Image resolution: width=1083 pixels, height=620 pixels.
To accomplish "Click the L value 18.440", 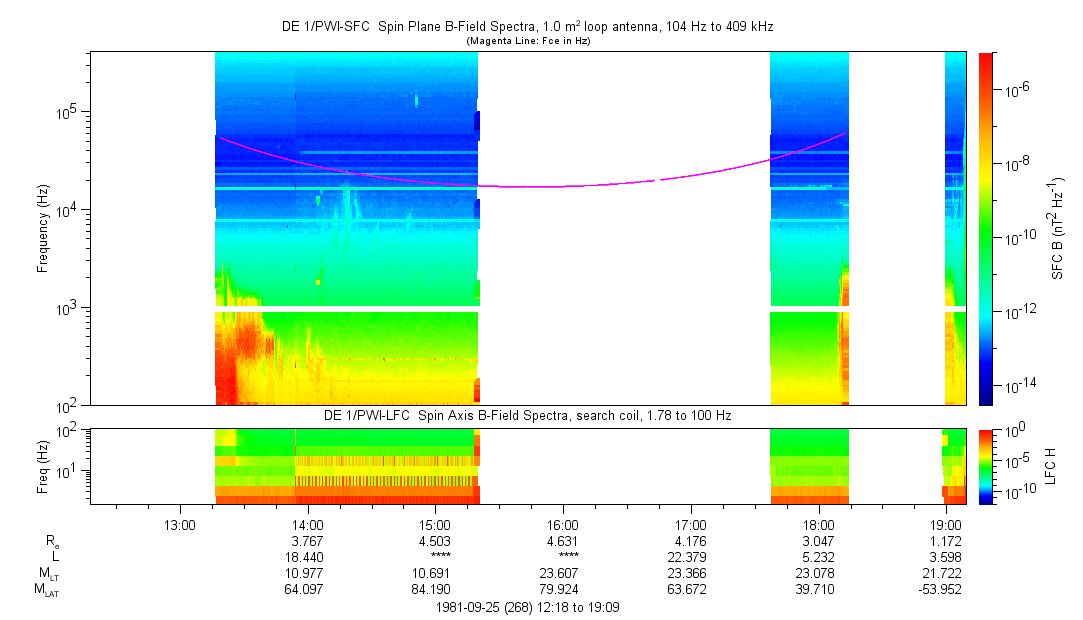I will tap(307, 557).
